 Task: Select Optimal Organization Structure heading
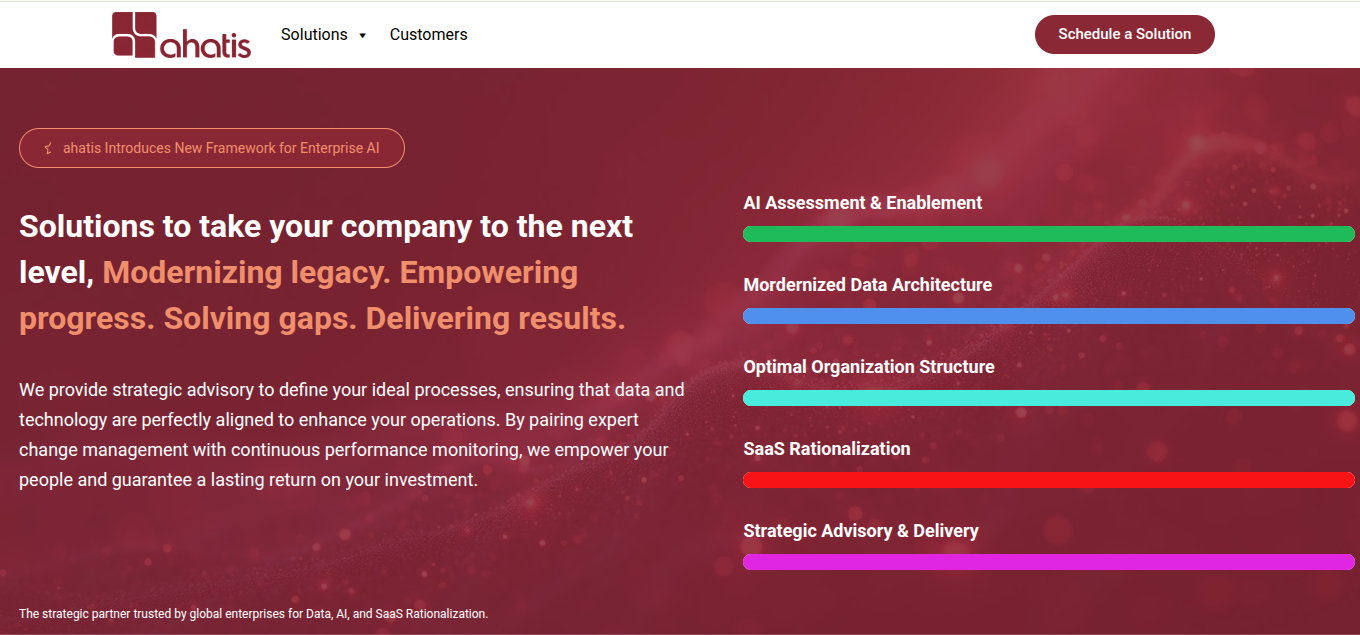pos(868,367)
